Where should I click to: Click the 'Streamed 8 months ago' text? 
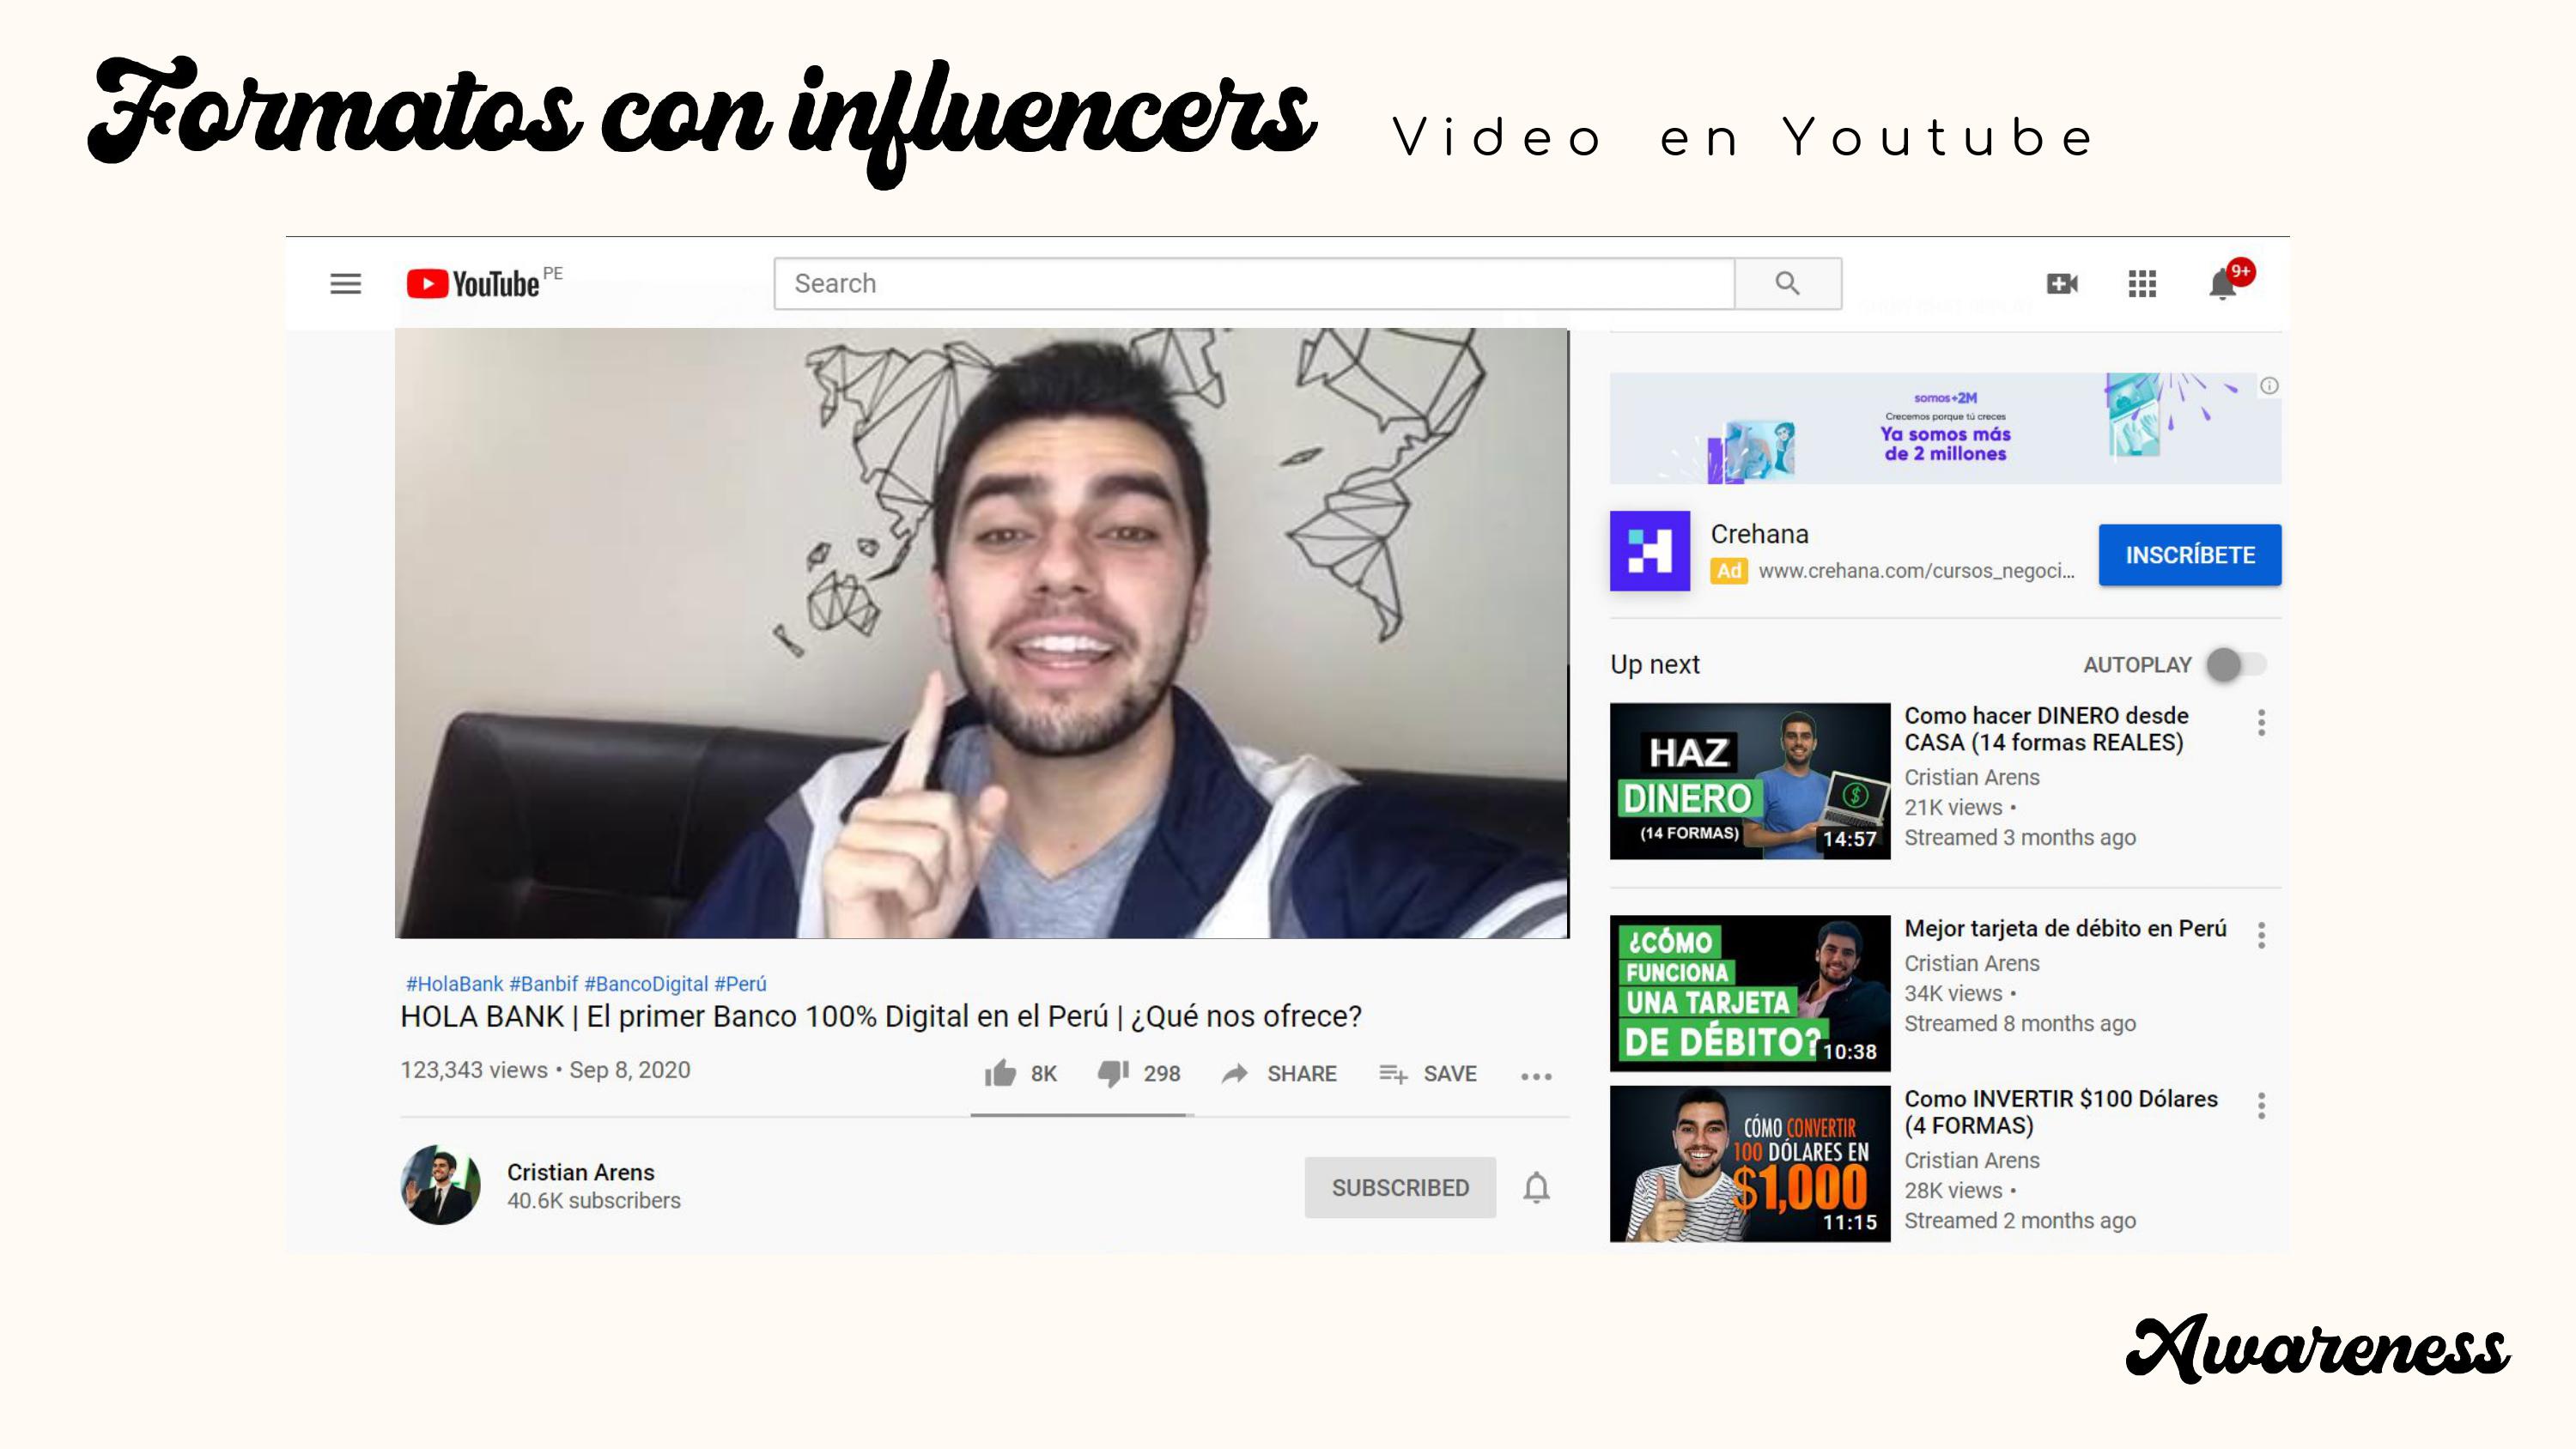[x=2020, y=1023]
